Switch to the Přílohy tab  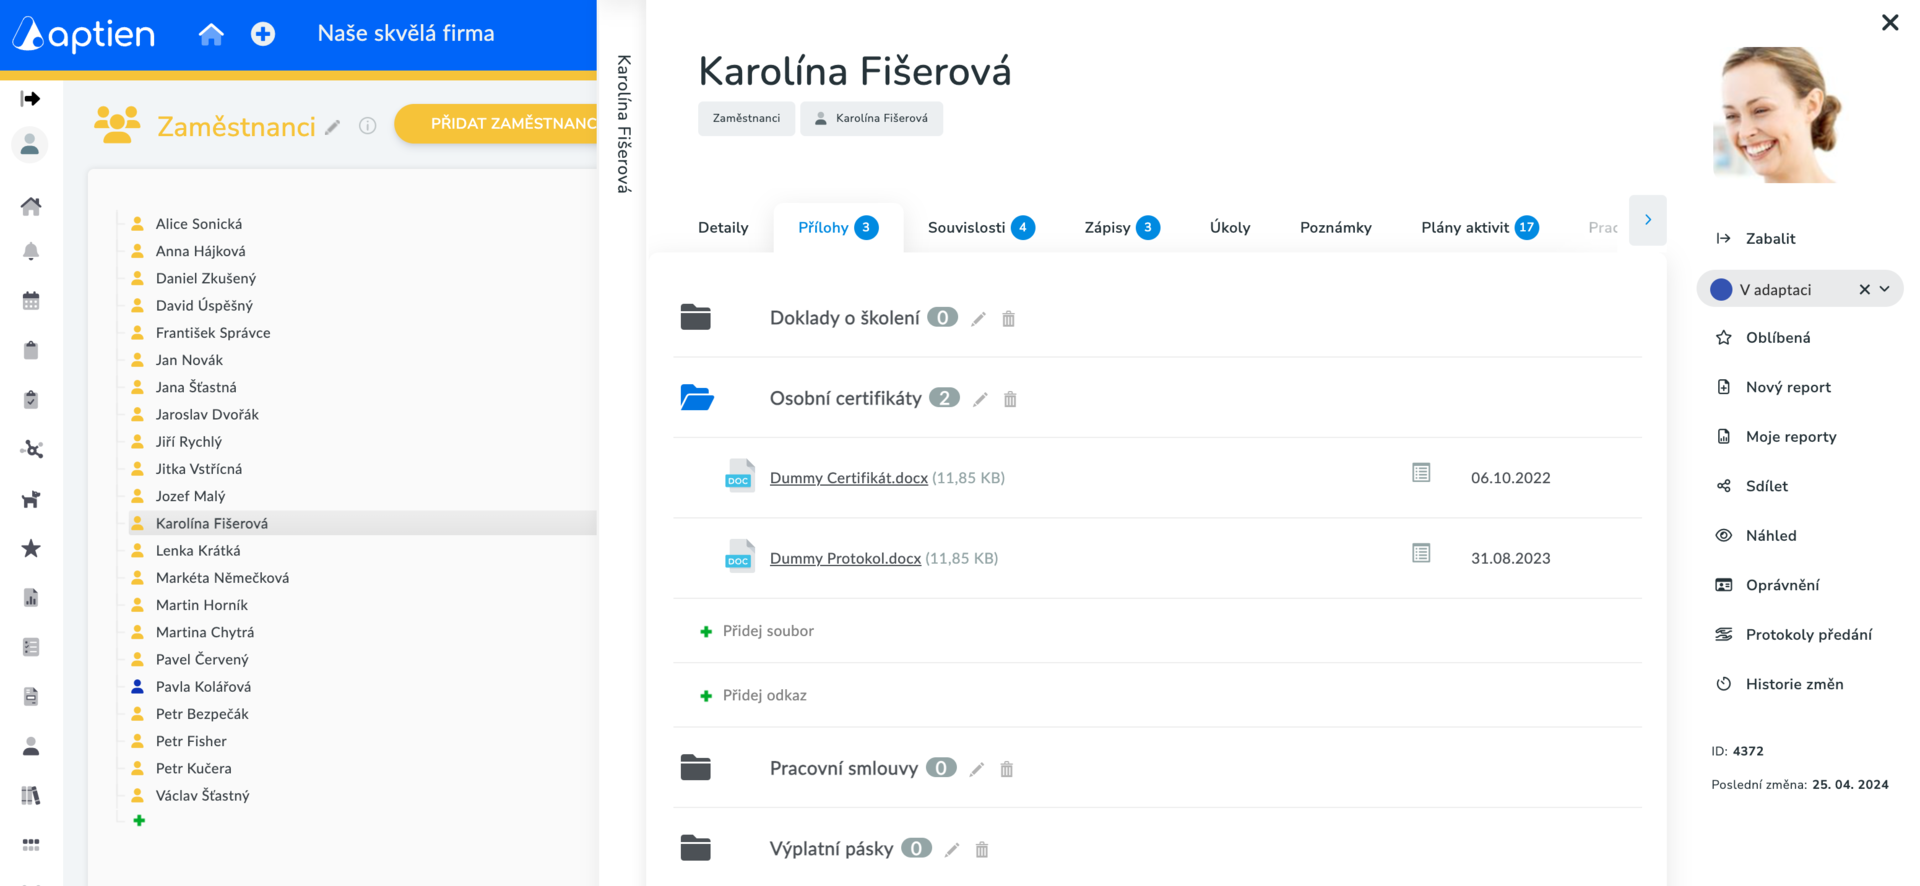(838, 228)
